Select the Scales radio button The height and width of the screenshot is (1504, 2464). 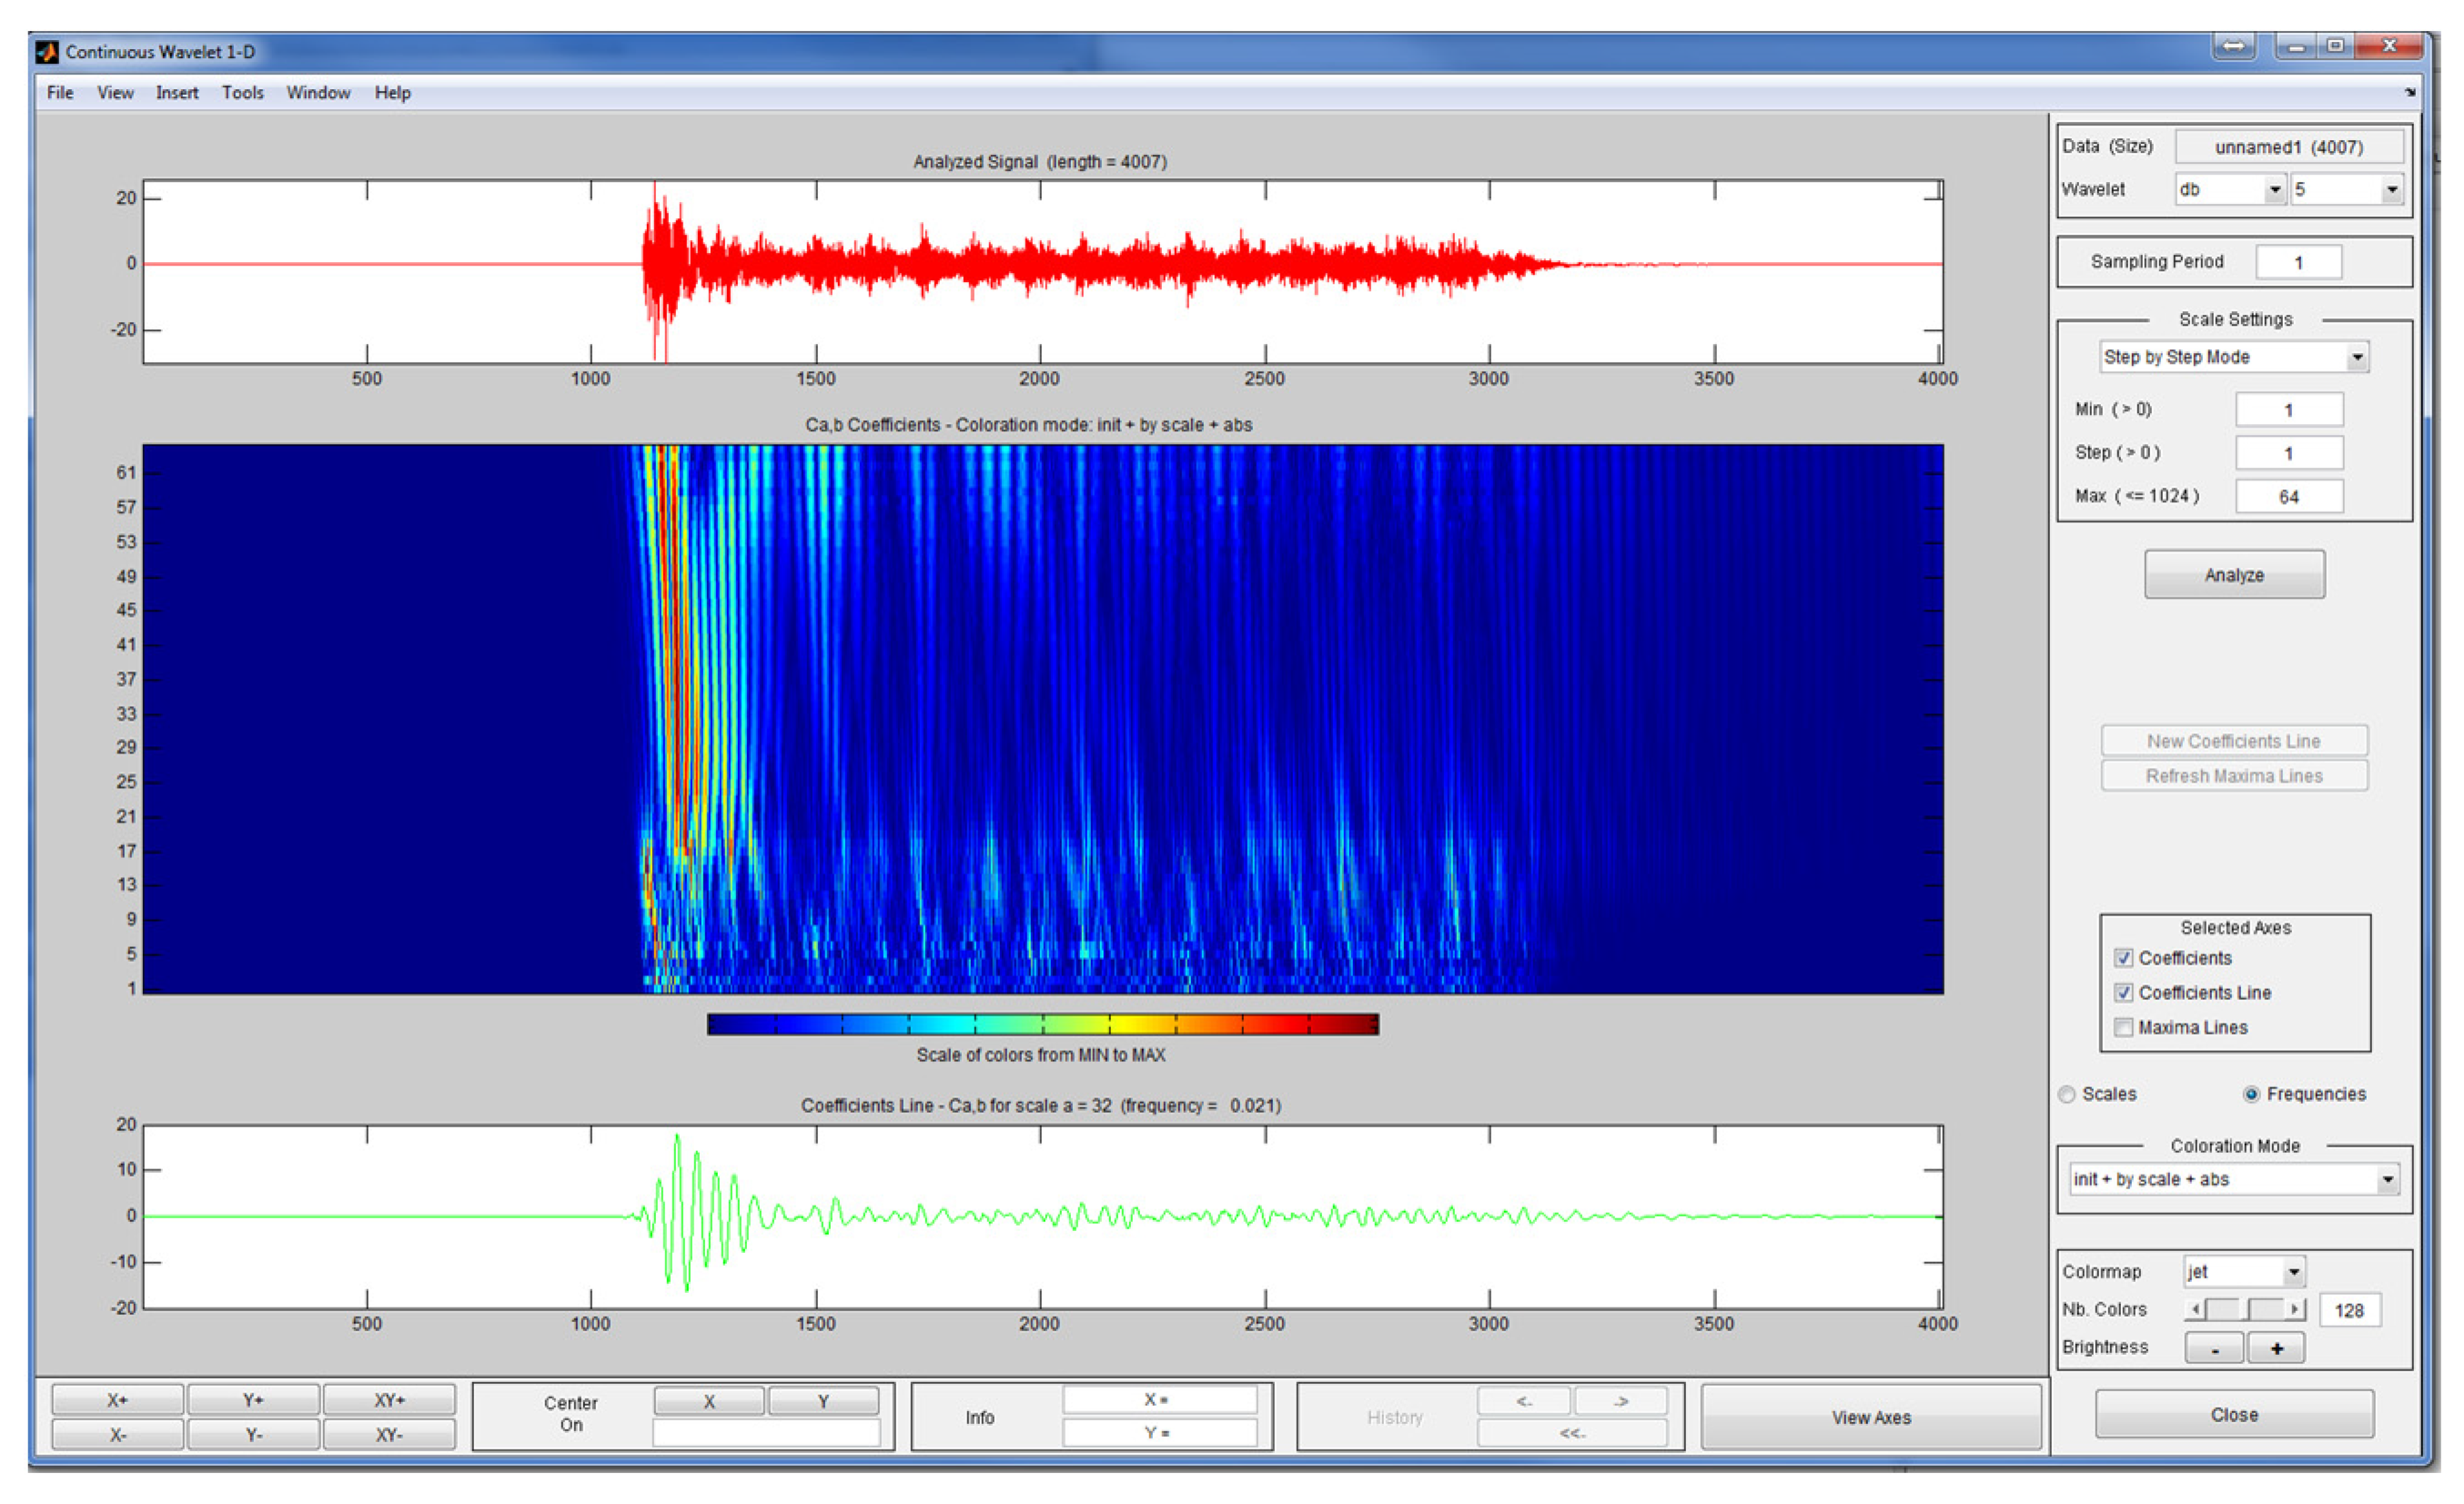(x=2067, y=1094)
